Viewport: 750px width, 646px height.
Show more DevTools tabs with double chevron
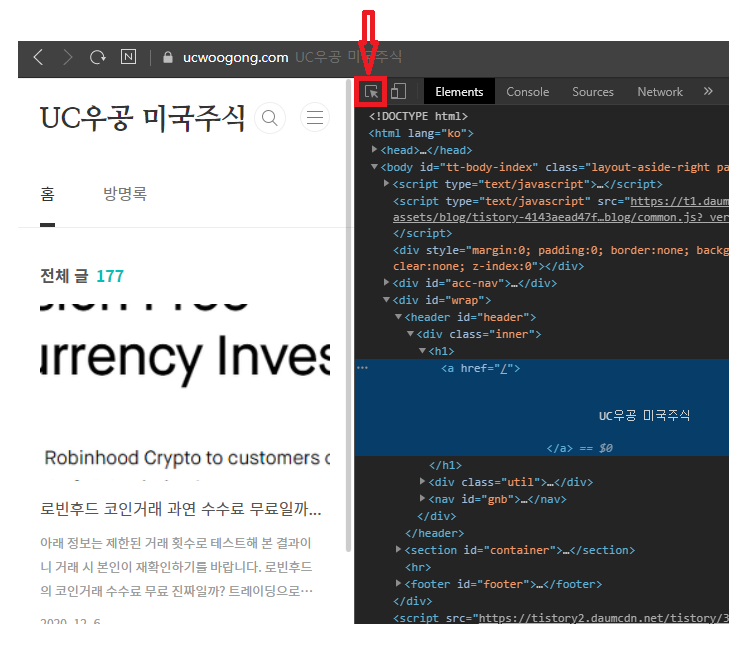pyautogui.click(x=708, y=91)
